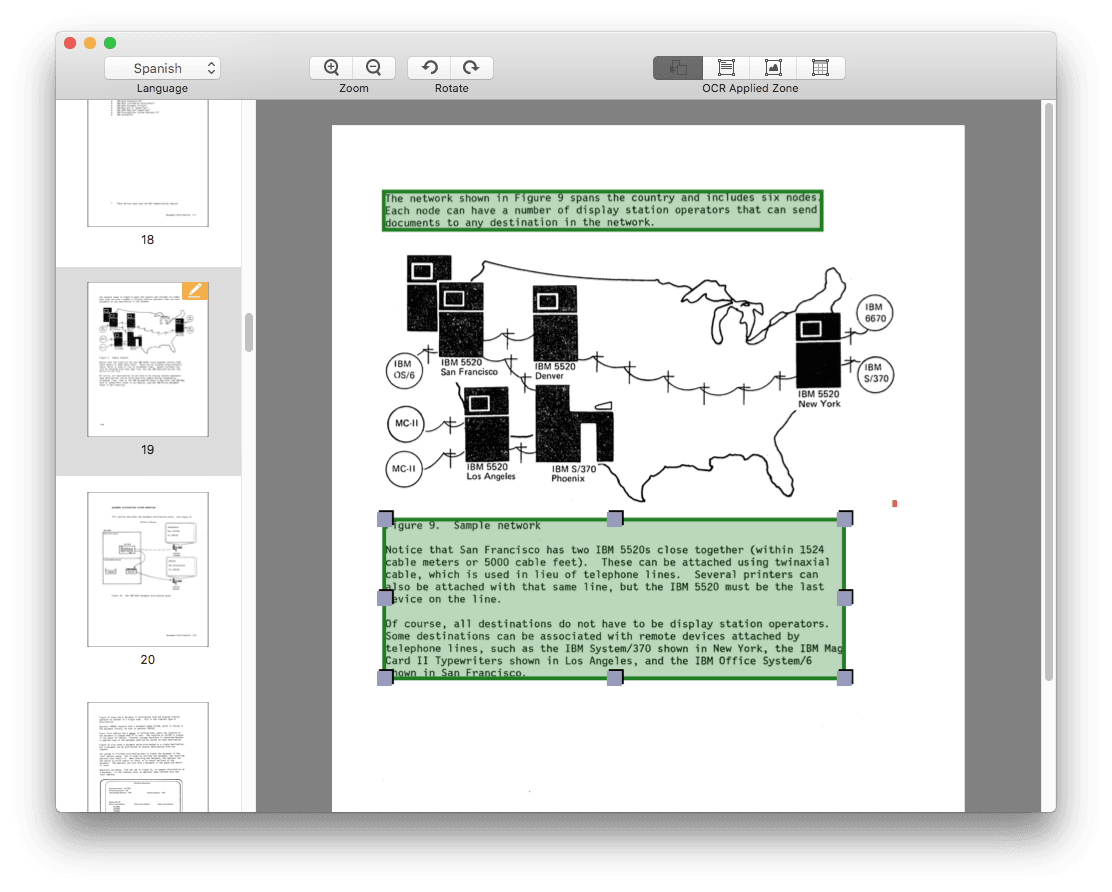
Task: Click the Language selector stepper arrows
Action: tap(210, 67)
